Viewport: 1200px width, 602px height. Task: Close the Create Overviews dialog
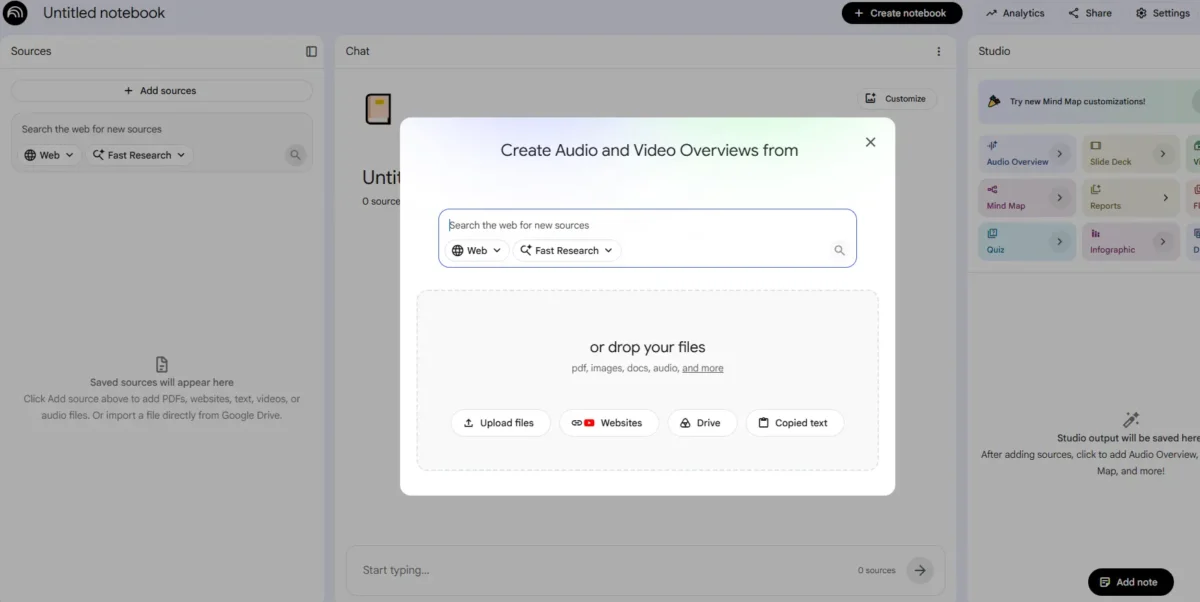coord(870,142)
